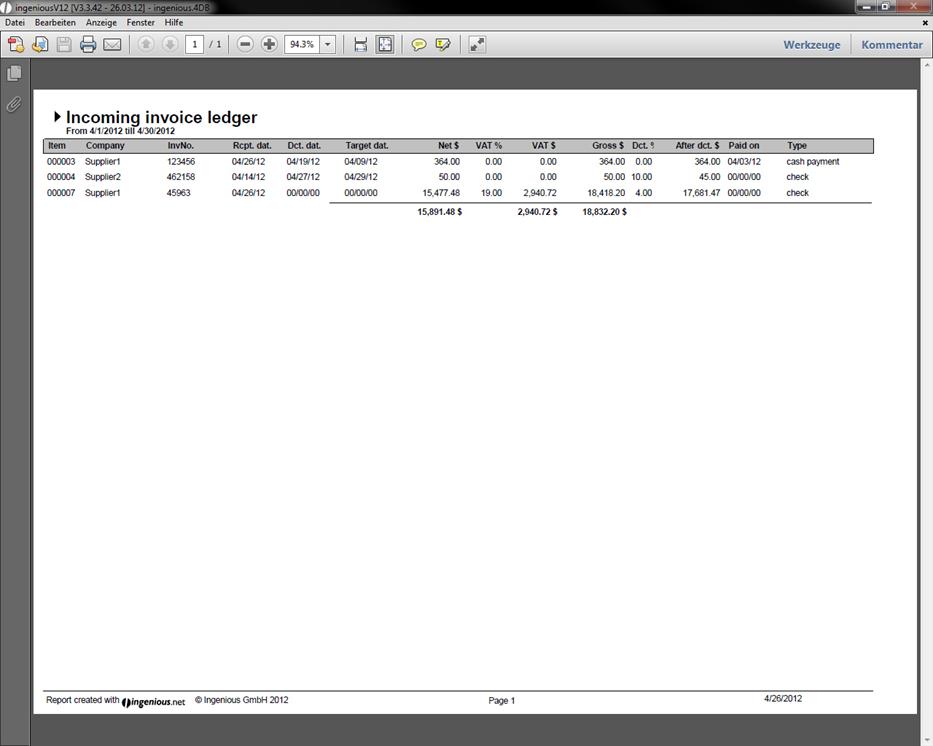Select the highlight text tool
The image size is (933, 746).
443,44
